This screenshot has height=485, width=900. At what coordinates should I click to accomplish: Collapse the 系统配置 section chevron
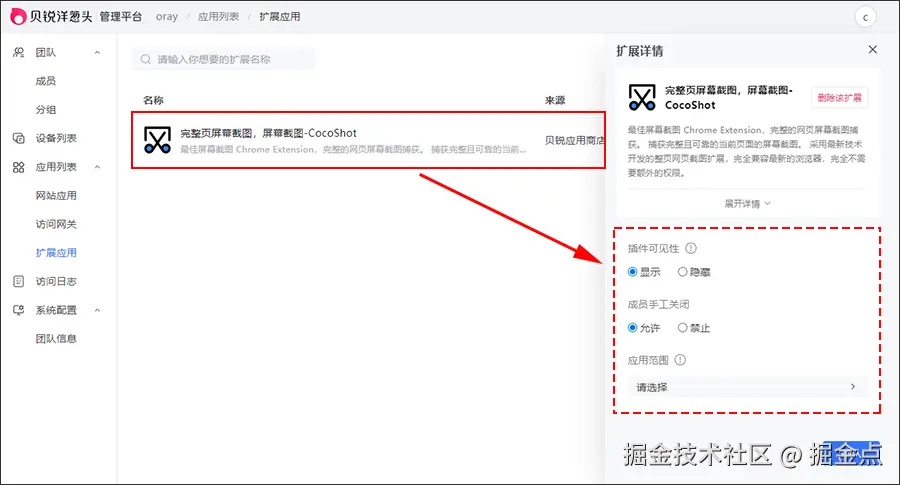click(x=98, y=310)
